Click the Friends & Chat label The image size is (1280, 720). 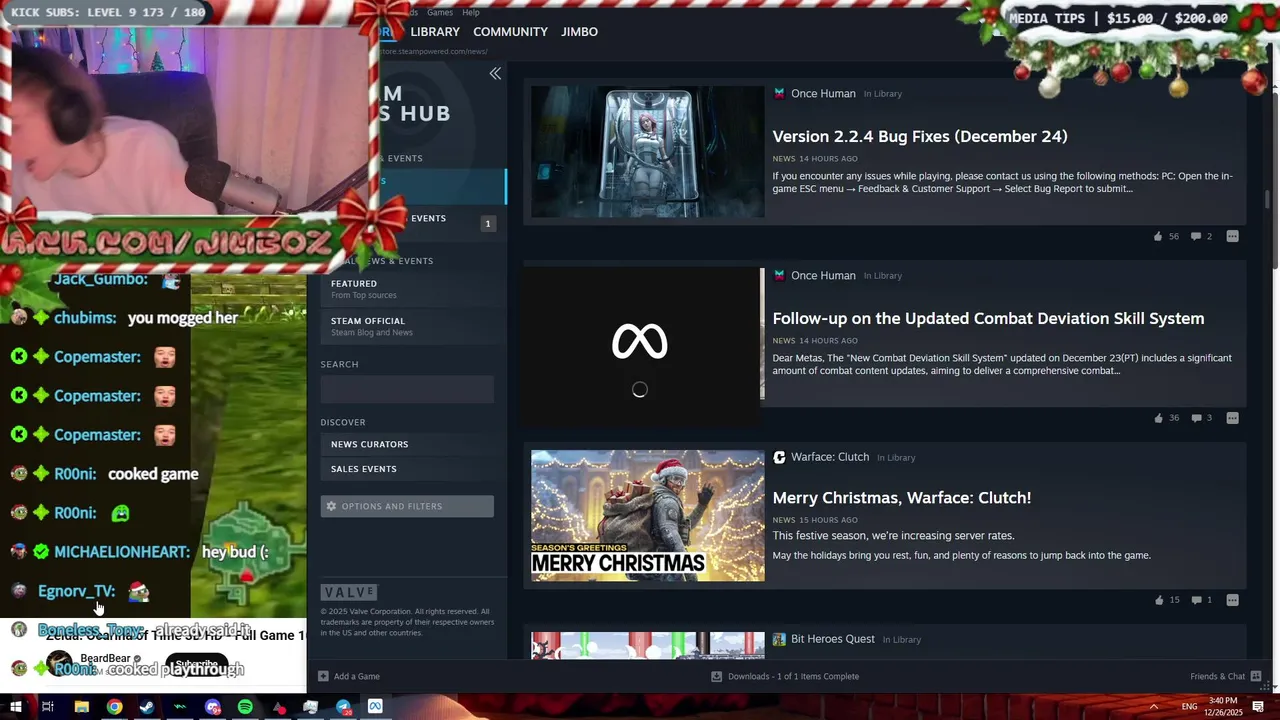(x=1217, y=677)
